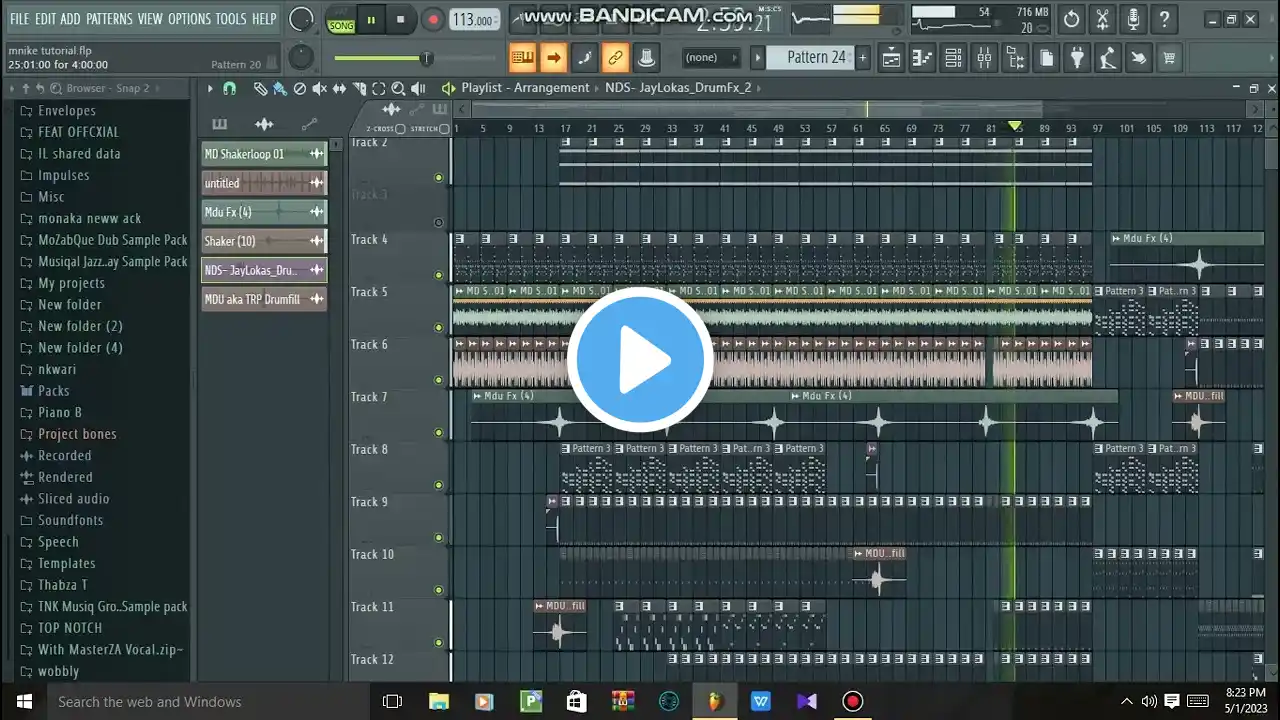Click the tempo field showing 113
The image size is (1280, 720).
click(474, 20)
